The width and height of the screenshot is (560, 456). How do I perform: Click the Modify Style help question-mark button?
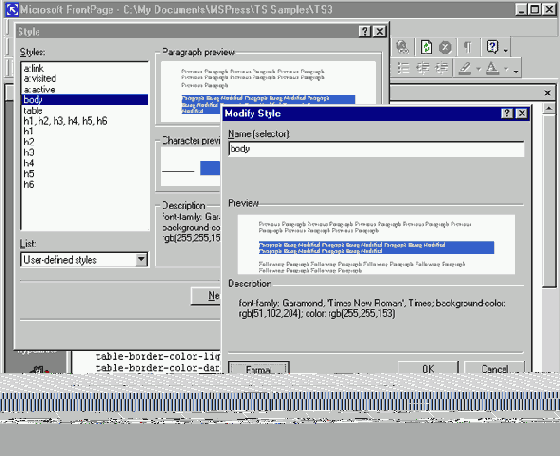[x=506, y=114]
